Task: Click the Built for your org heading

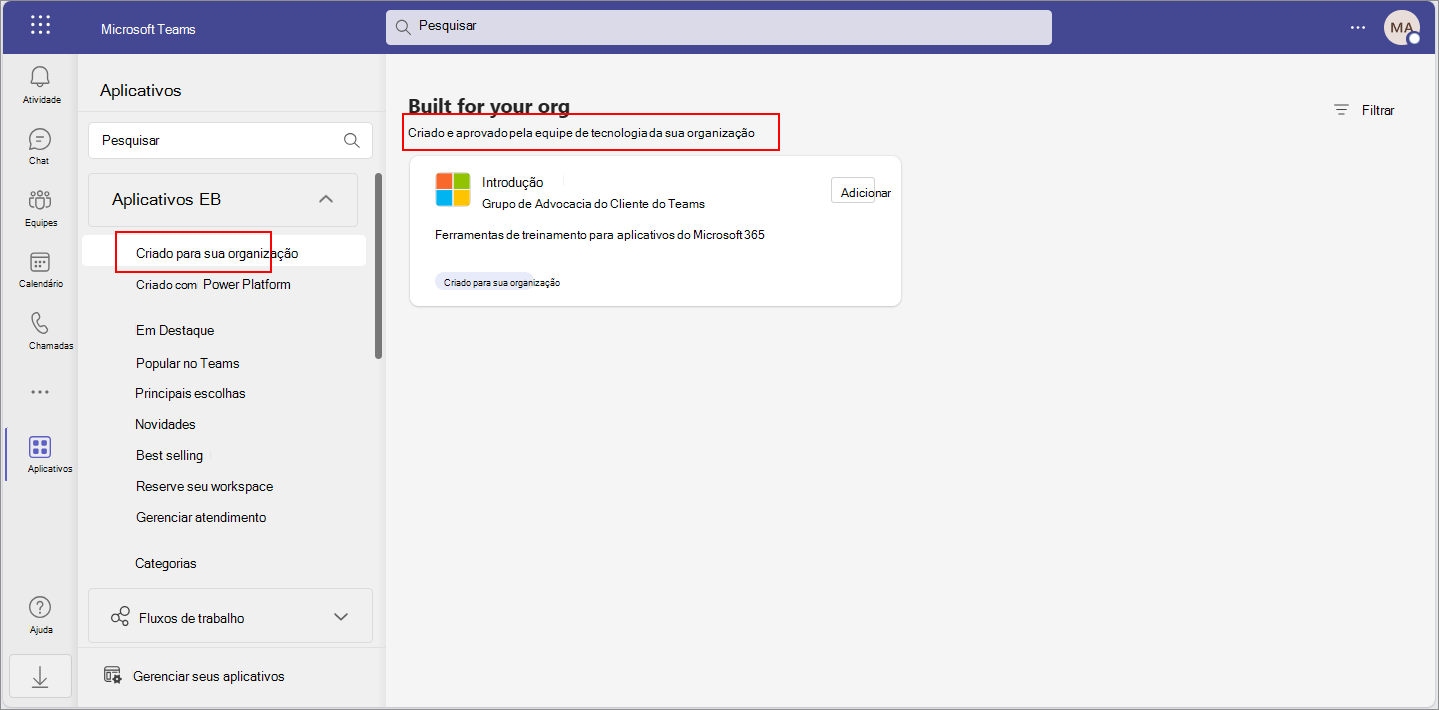Action: [x=489, y=106]
